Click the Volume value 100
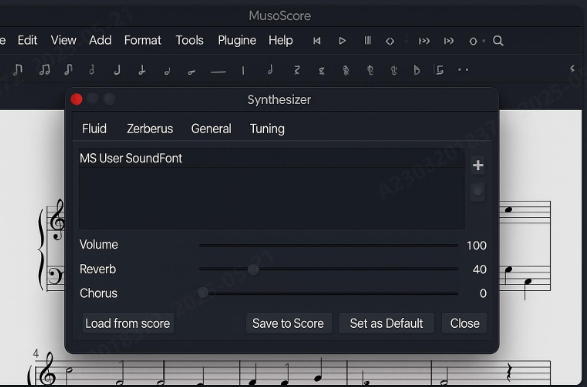The height and width of the screenshot is (387, 587). (x=477, y=246)
